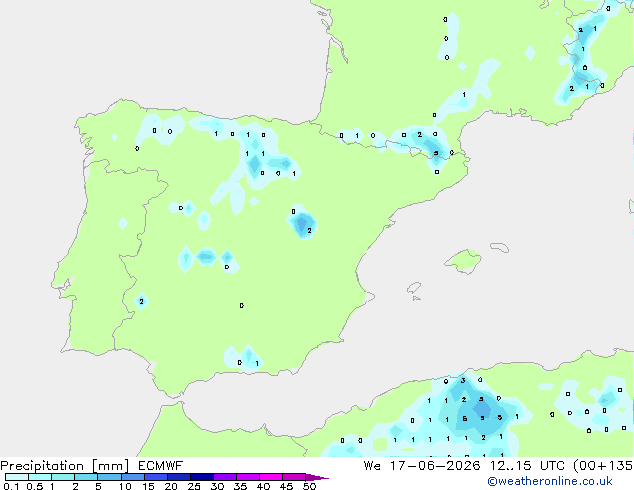Click the isolated '2' value on the Portugal-Spain border

tap(141, 301)
